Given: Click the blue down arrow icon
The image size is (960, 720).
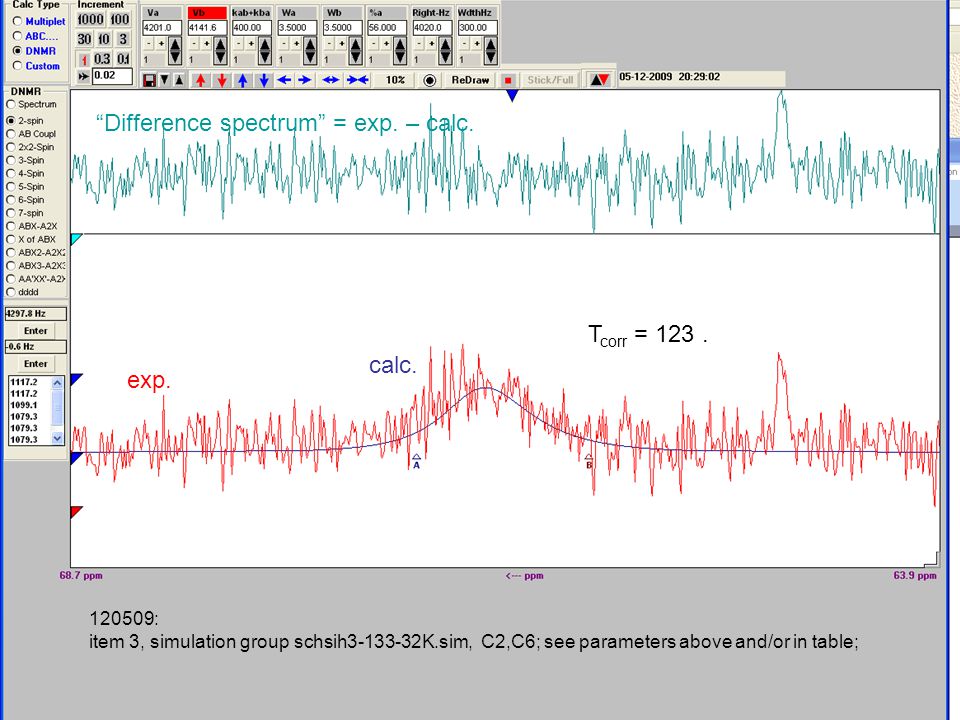Looking at the screenshot, I should pos(264,80).
